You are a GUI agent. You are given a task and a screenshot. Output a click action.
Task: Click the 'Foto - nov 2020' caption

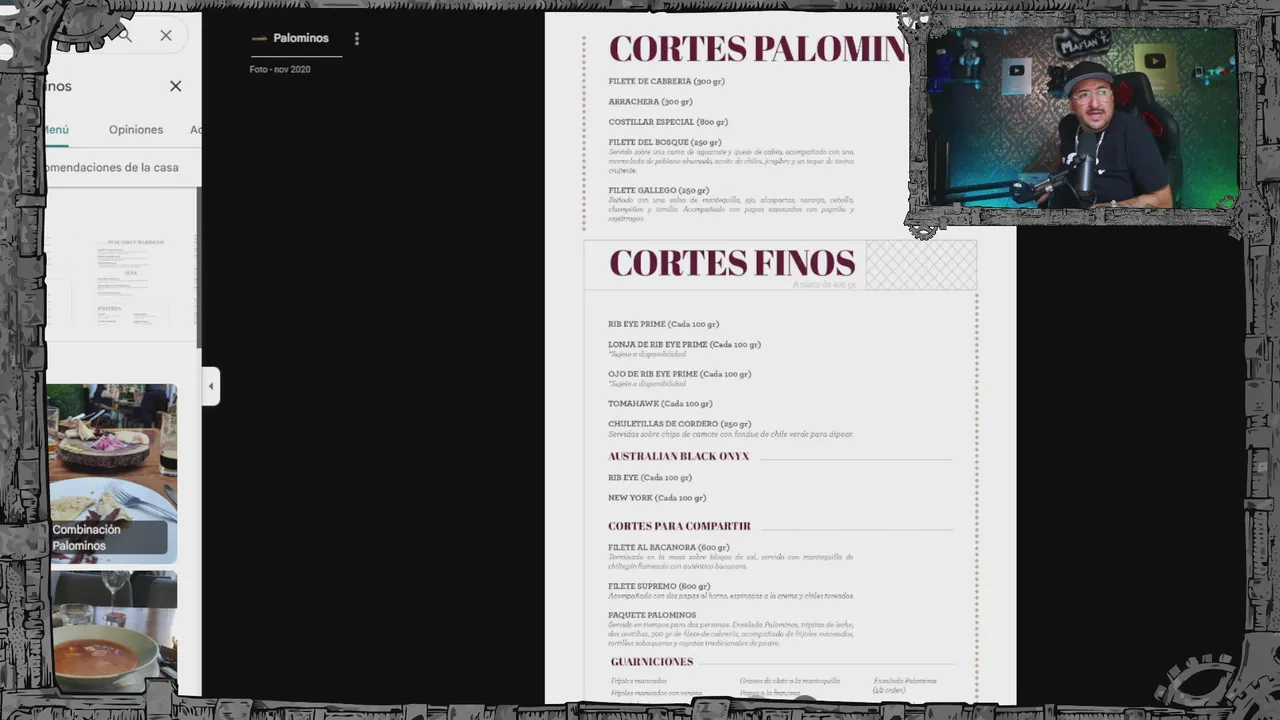280,69
